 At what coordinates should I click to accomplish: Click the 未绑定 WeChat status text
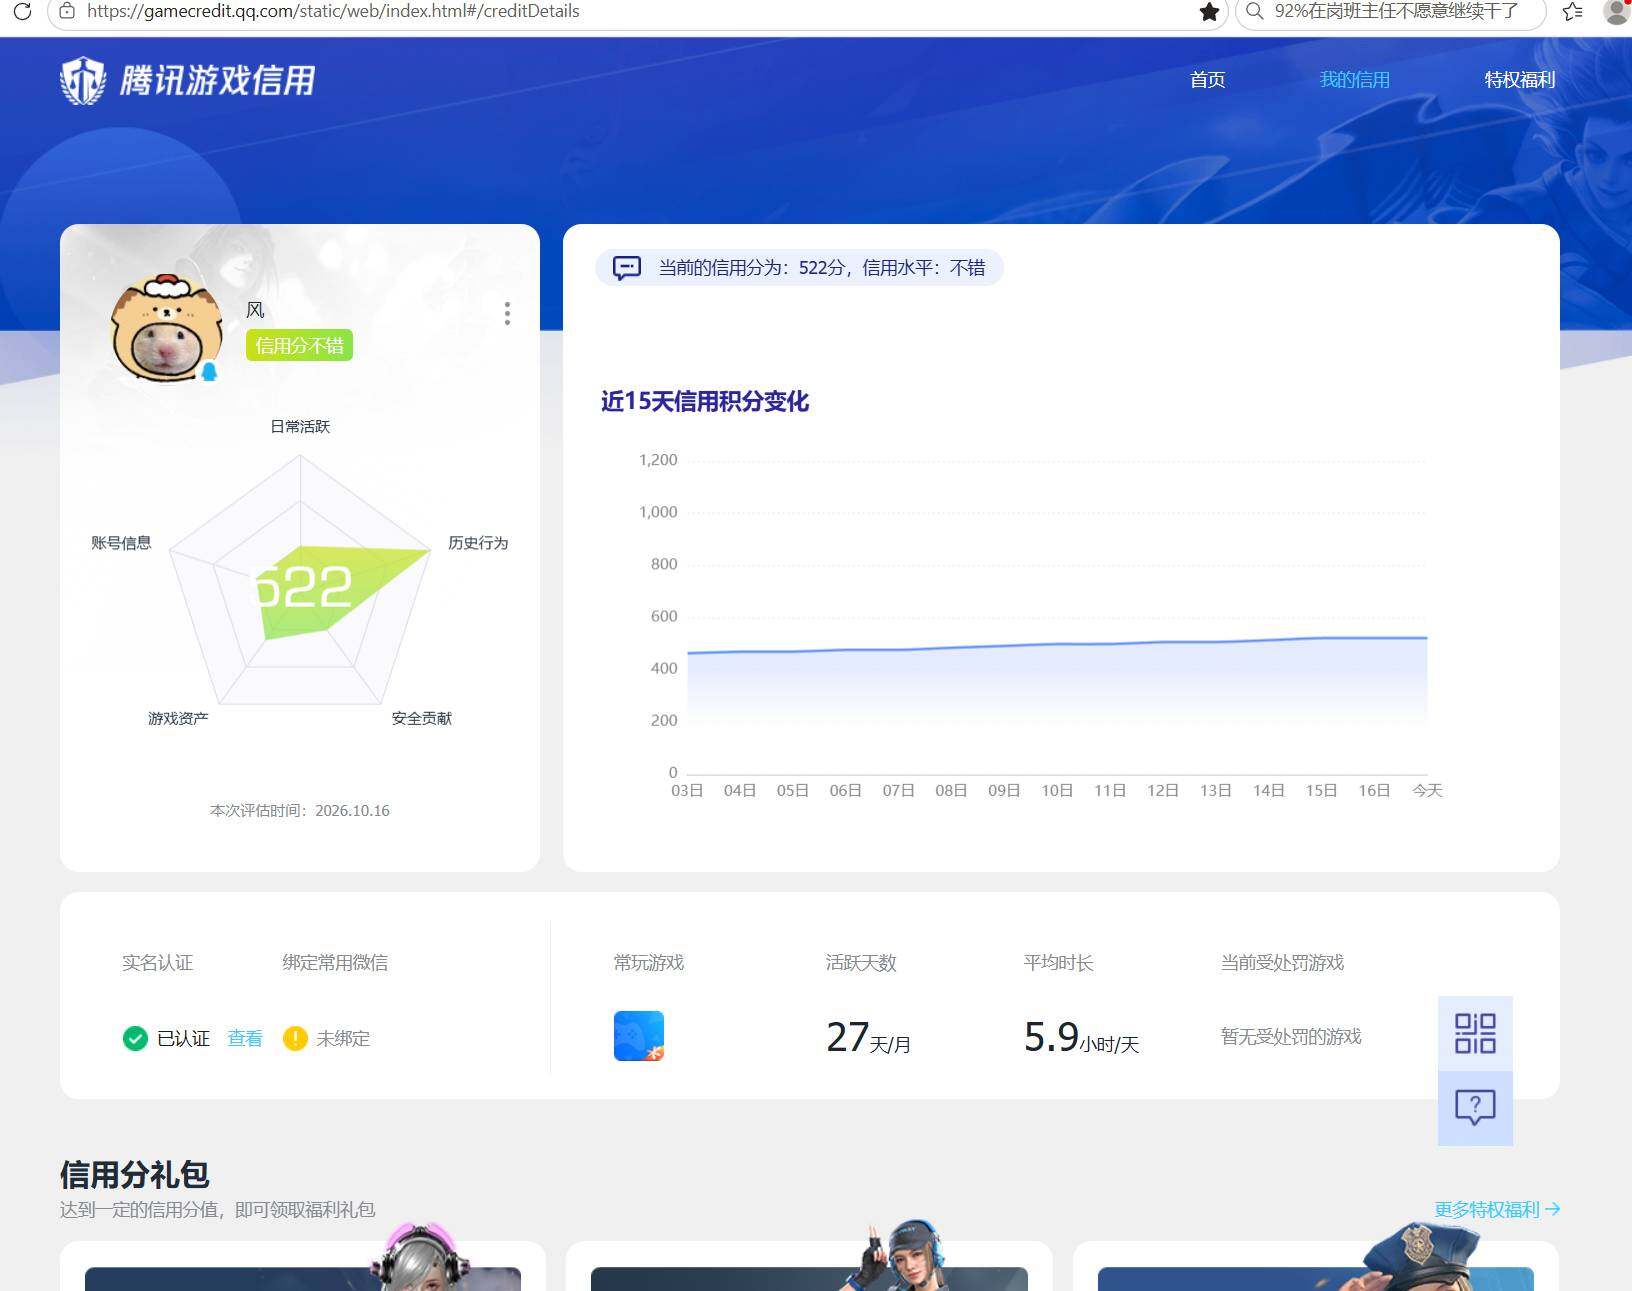343,1039
